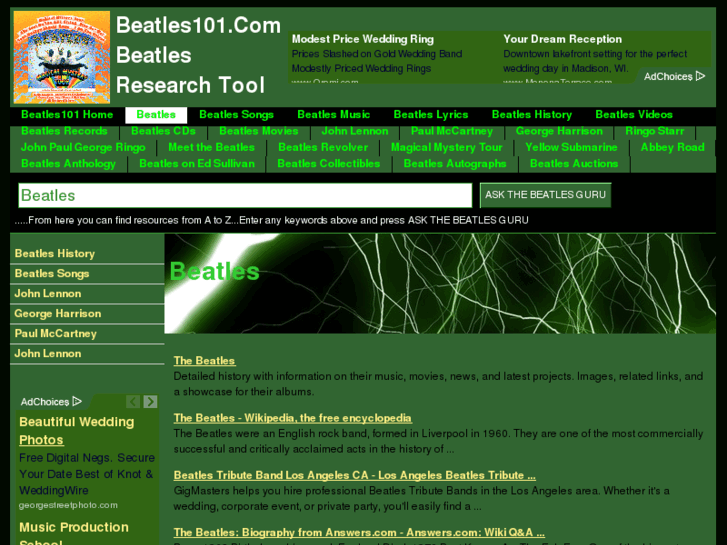Show previous sidebar ad with left arrow
Image resolution: width=727 pixels, height=545 pixels.
(133, 402)
